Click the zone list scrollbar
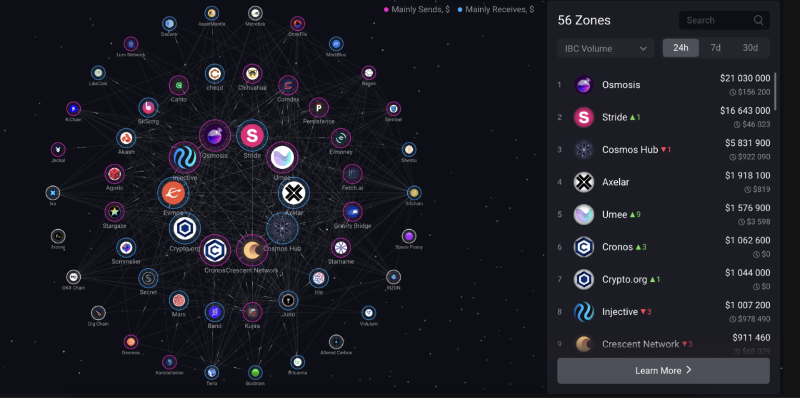 click(x=776, y=92)
